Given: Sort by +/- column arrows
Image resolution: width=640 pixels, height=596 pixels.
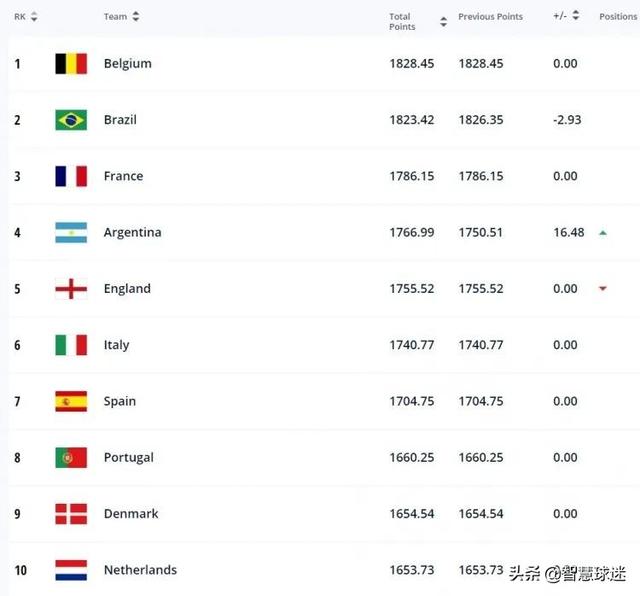Looking at the screenshot, I should pos(576,16).
